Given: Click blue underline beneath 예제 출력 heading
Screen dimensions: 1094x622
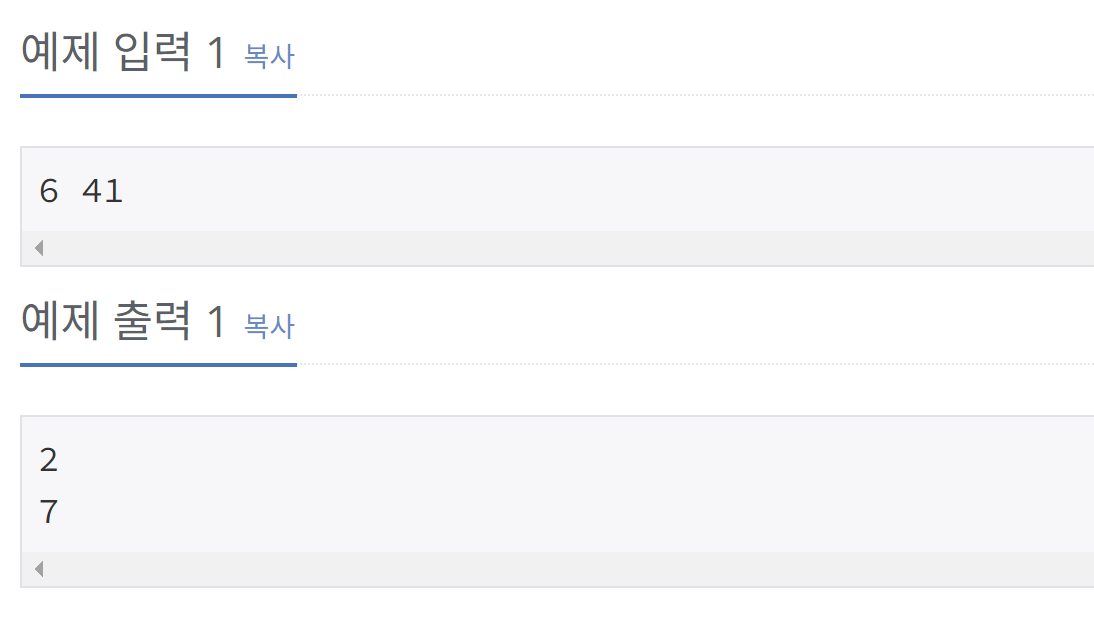Looking at the screenshot, I should point(158,364).
